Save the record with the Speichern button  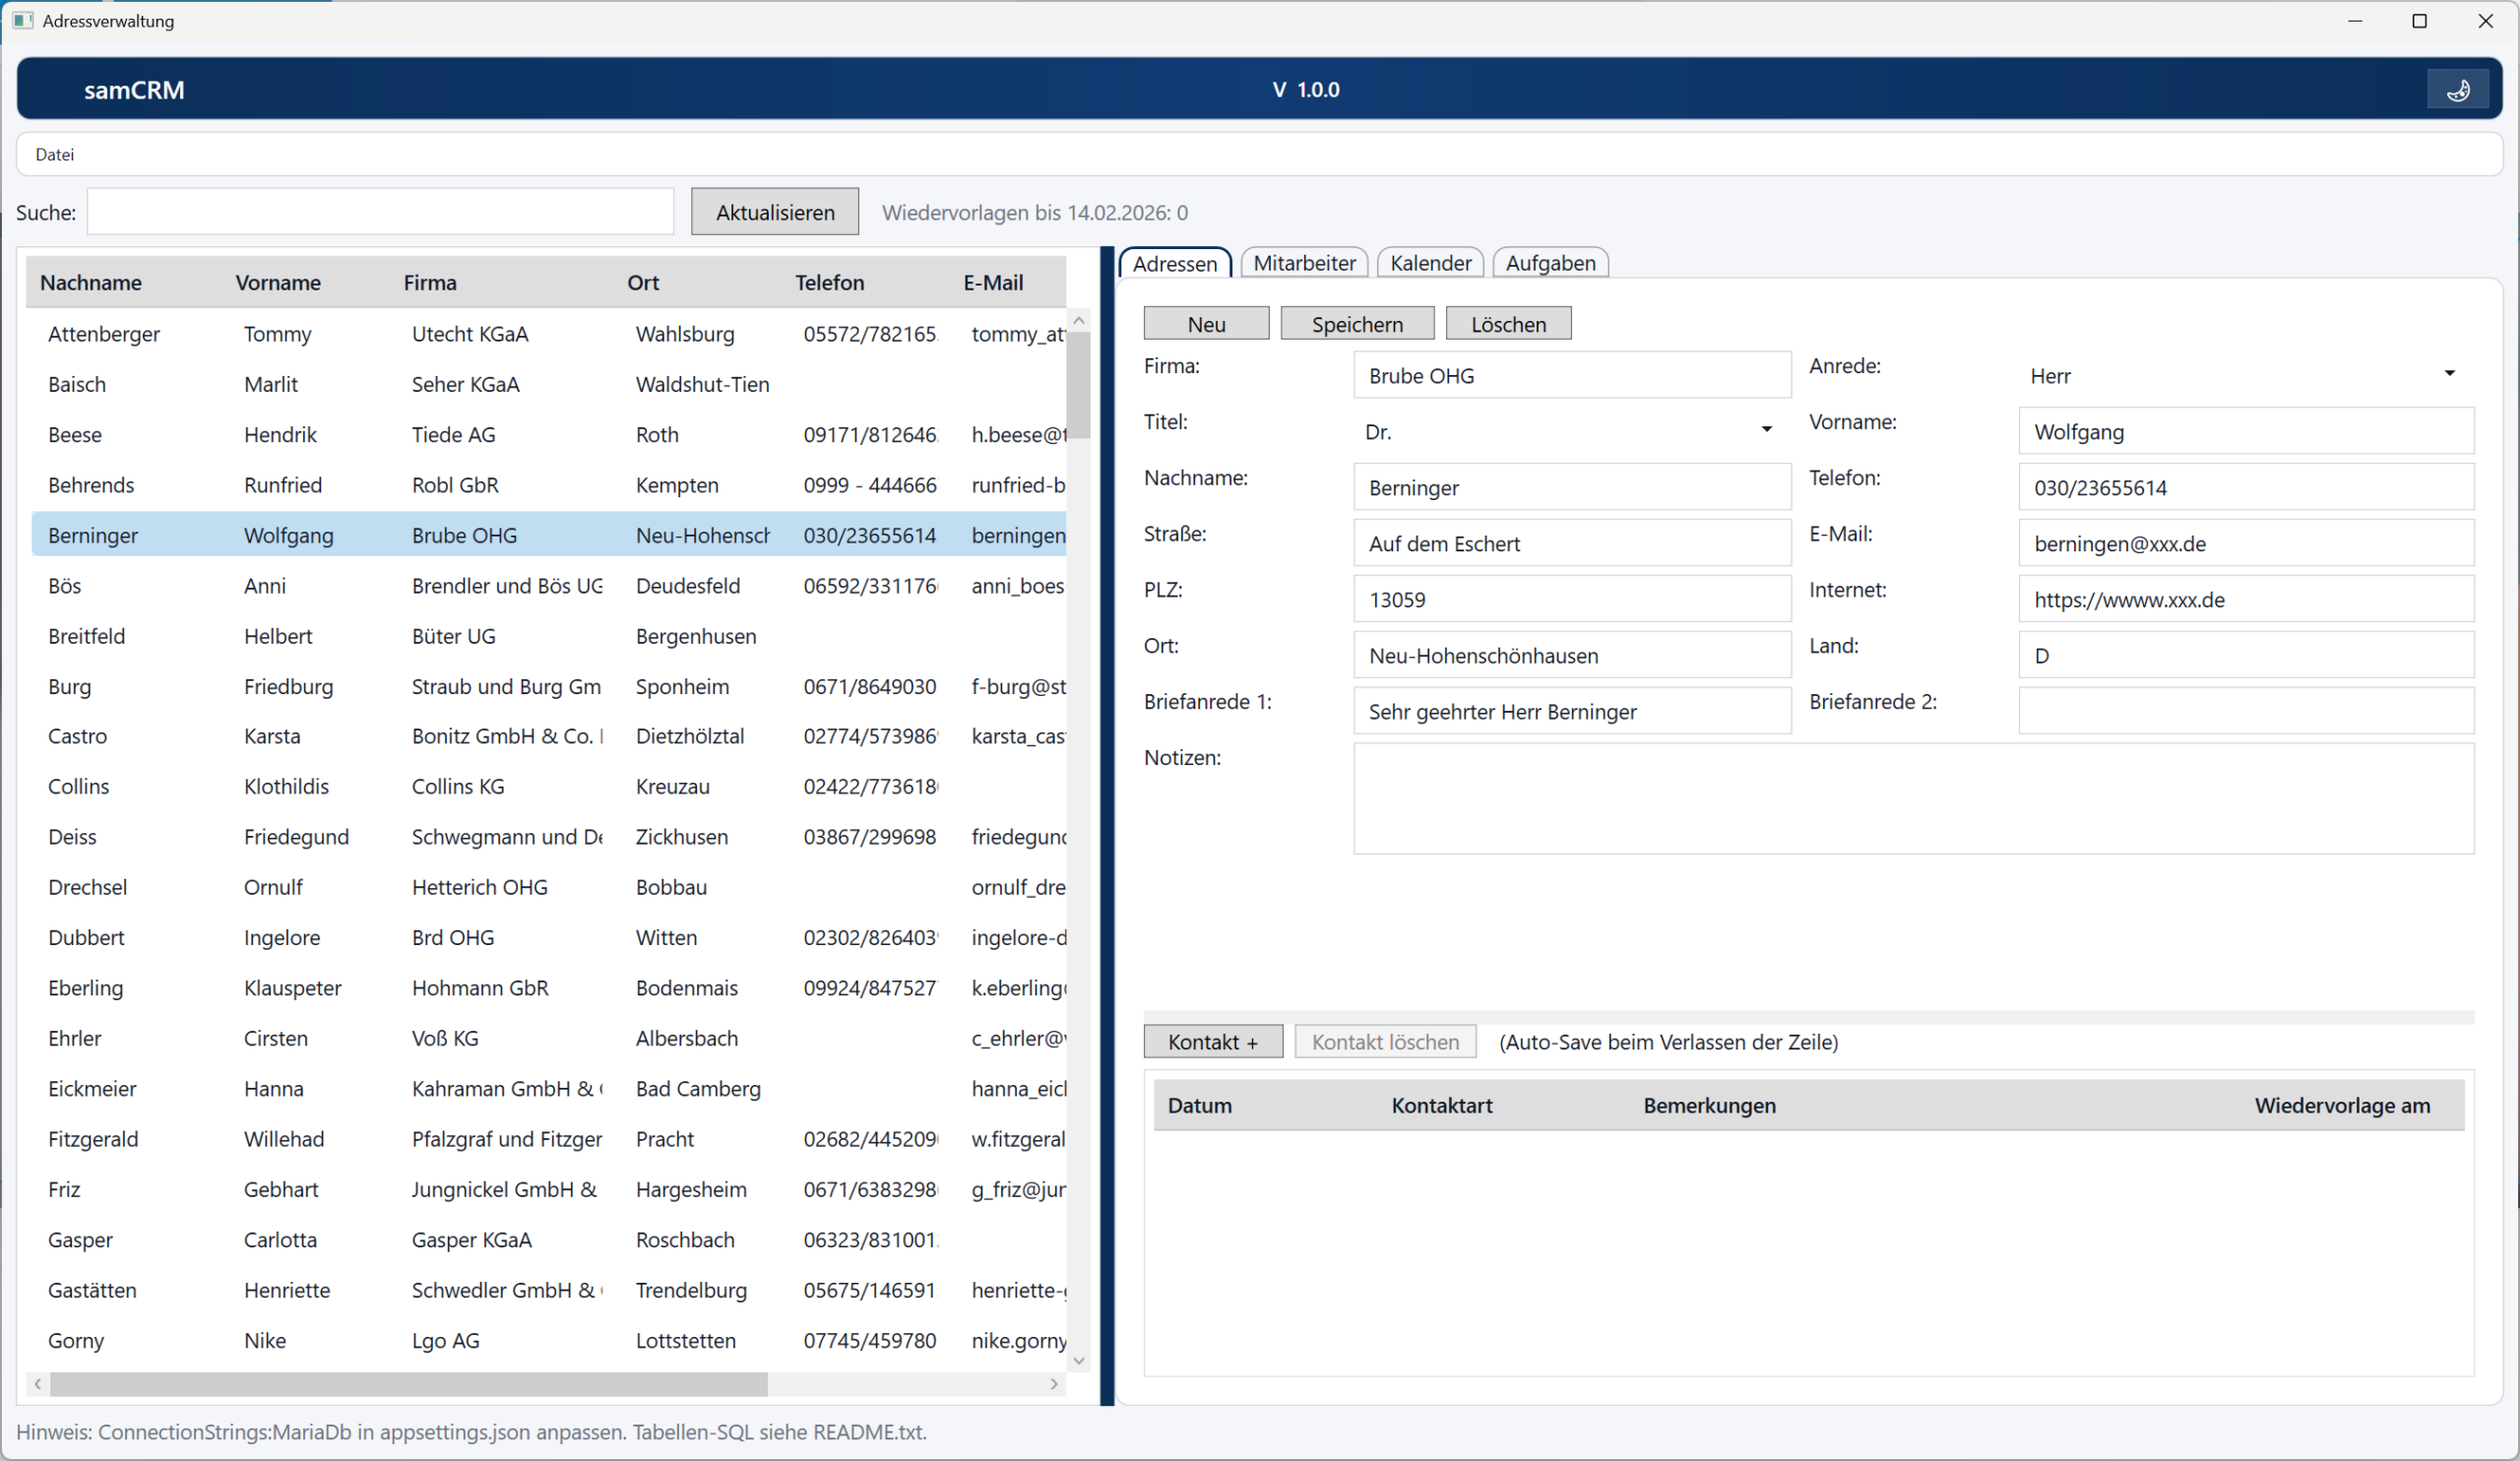tap(1356, 324)
